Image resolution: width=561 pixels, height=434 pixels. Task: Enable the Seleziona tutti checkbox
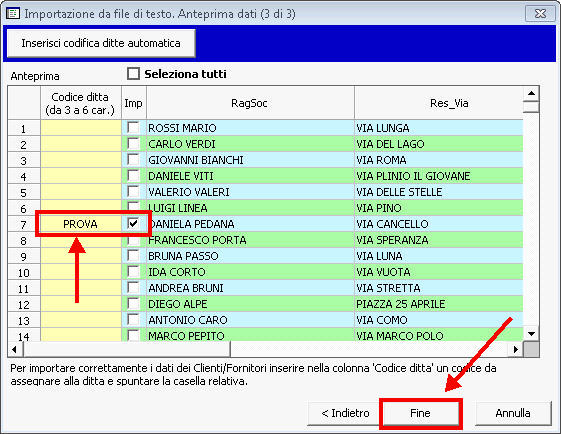coord(133,74)
